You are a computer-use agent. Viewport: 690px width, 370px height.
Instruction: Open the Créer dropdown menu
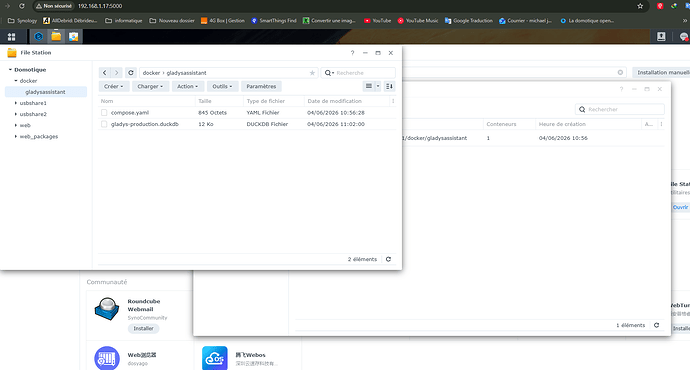coord(114,86)
